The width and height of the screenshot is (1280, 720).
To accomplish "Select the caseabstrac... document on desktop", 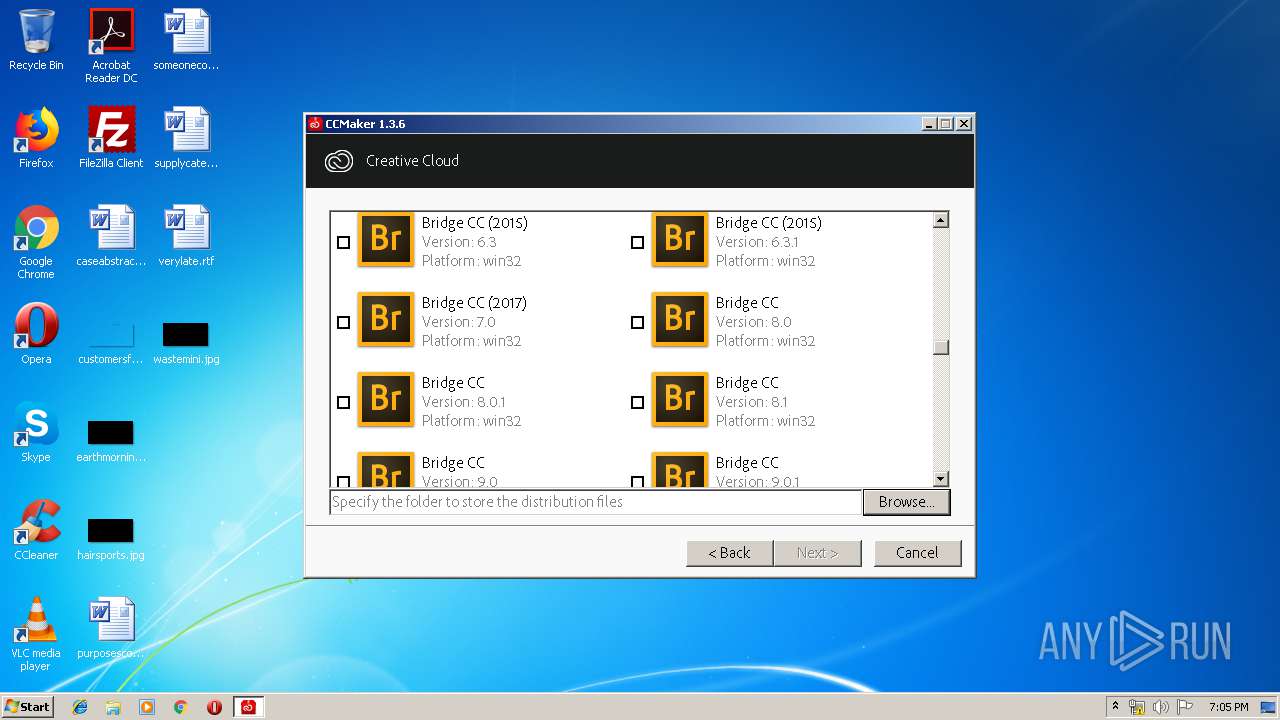I will click(x=111, y=236).
